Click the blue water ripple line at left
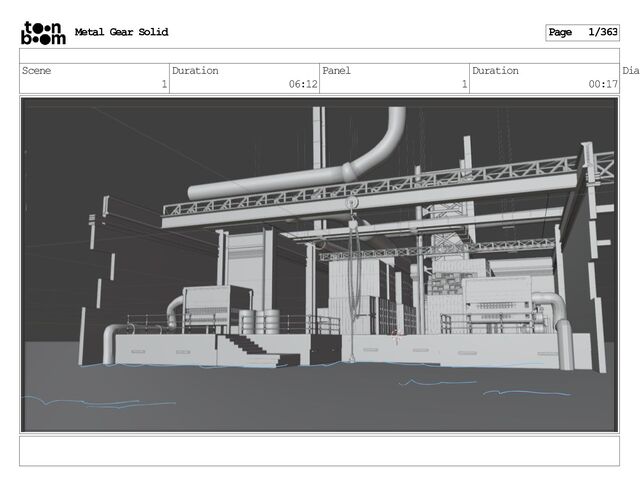640x495 pixels. [x=98, y=401]
